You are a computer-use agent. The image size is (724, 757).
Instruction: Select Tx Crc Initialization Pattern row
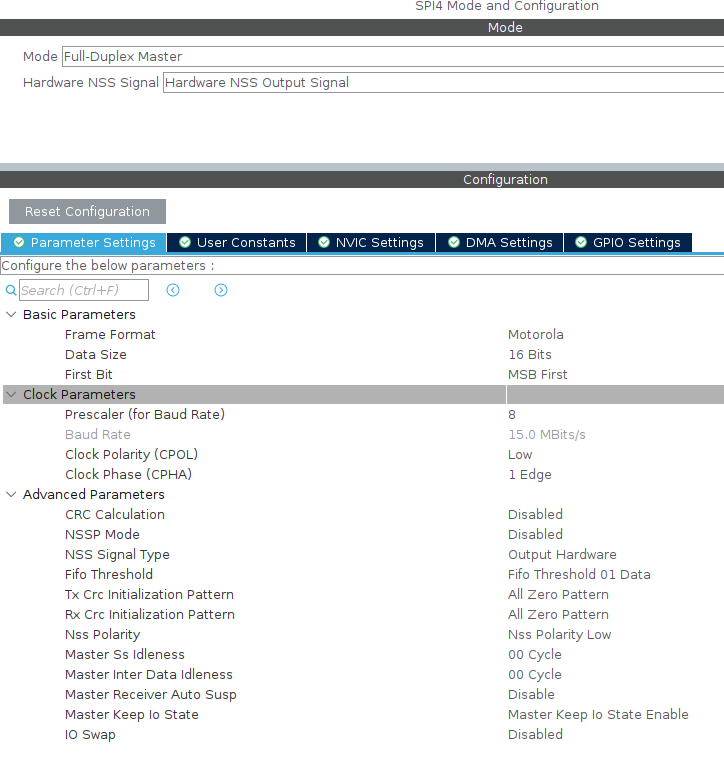[363, 595]
